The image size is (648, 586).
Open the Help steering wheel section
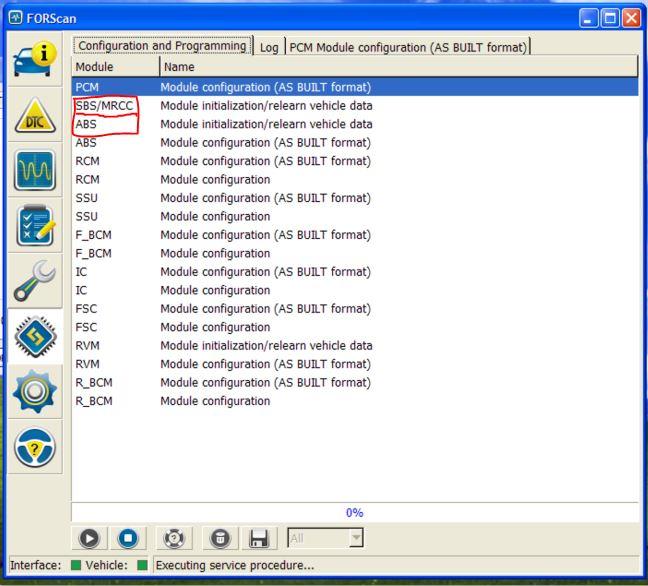35,447
